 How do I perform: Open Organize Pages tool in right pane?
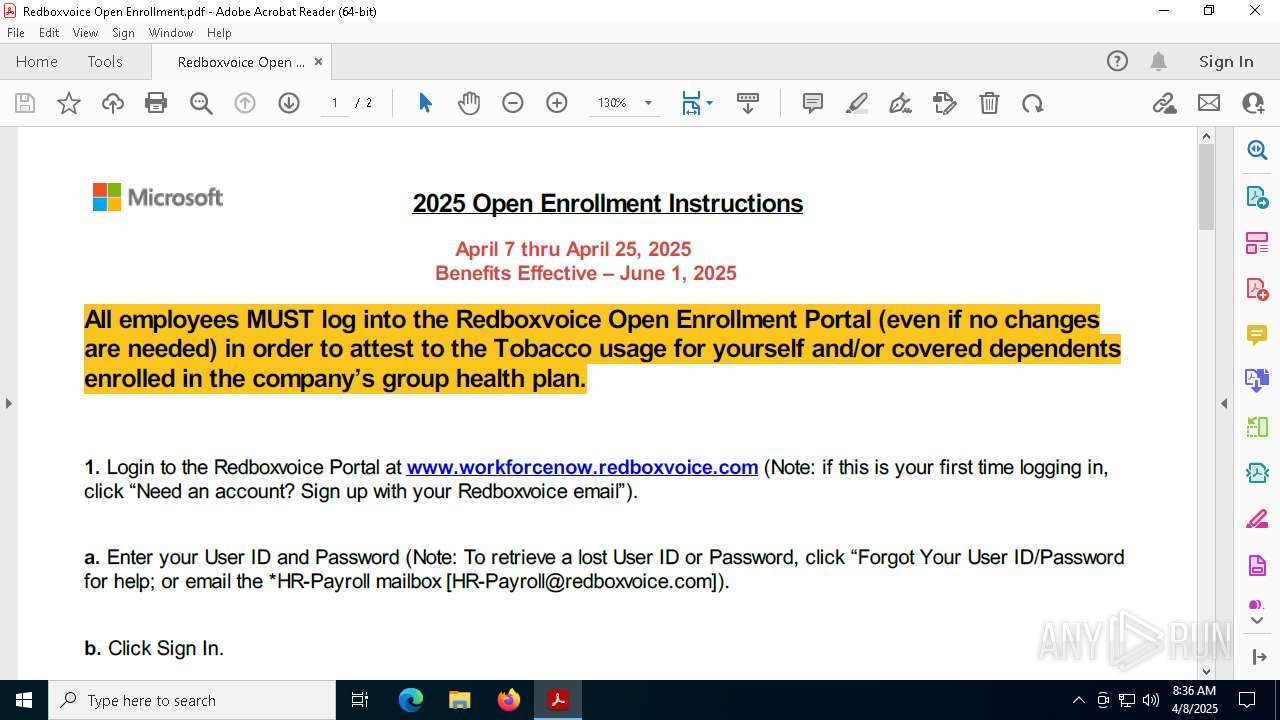(1257, 242)
